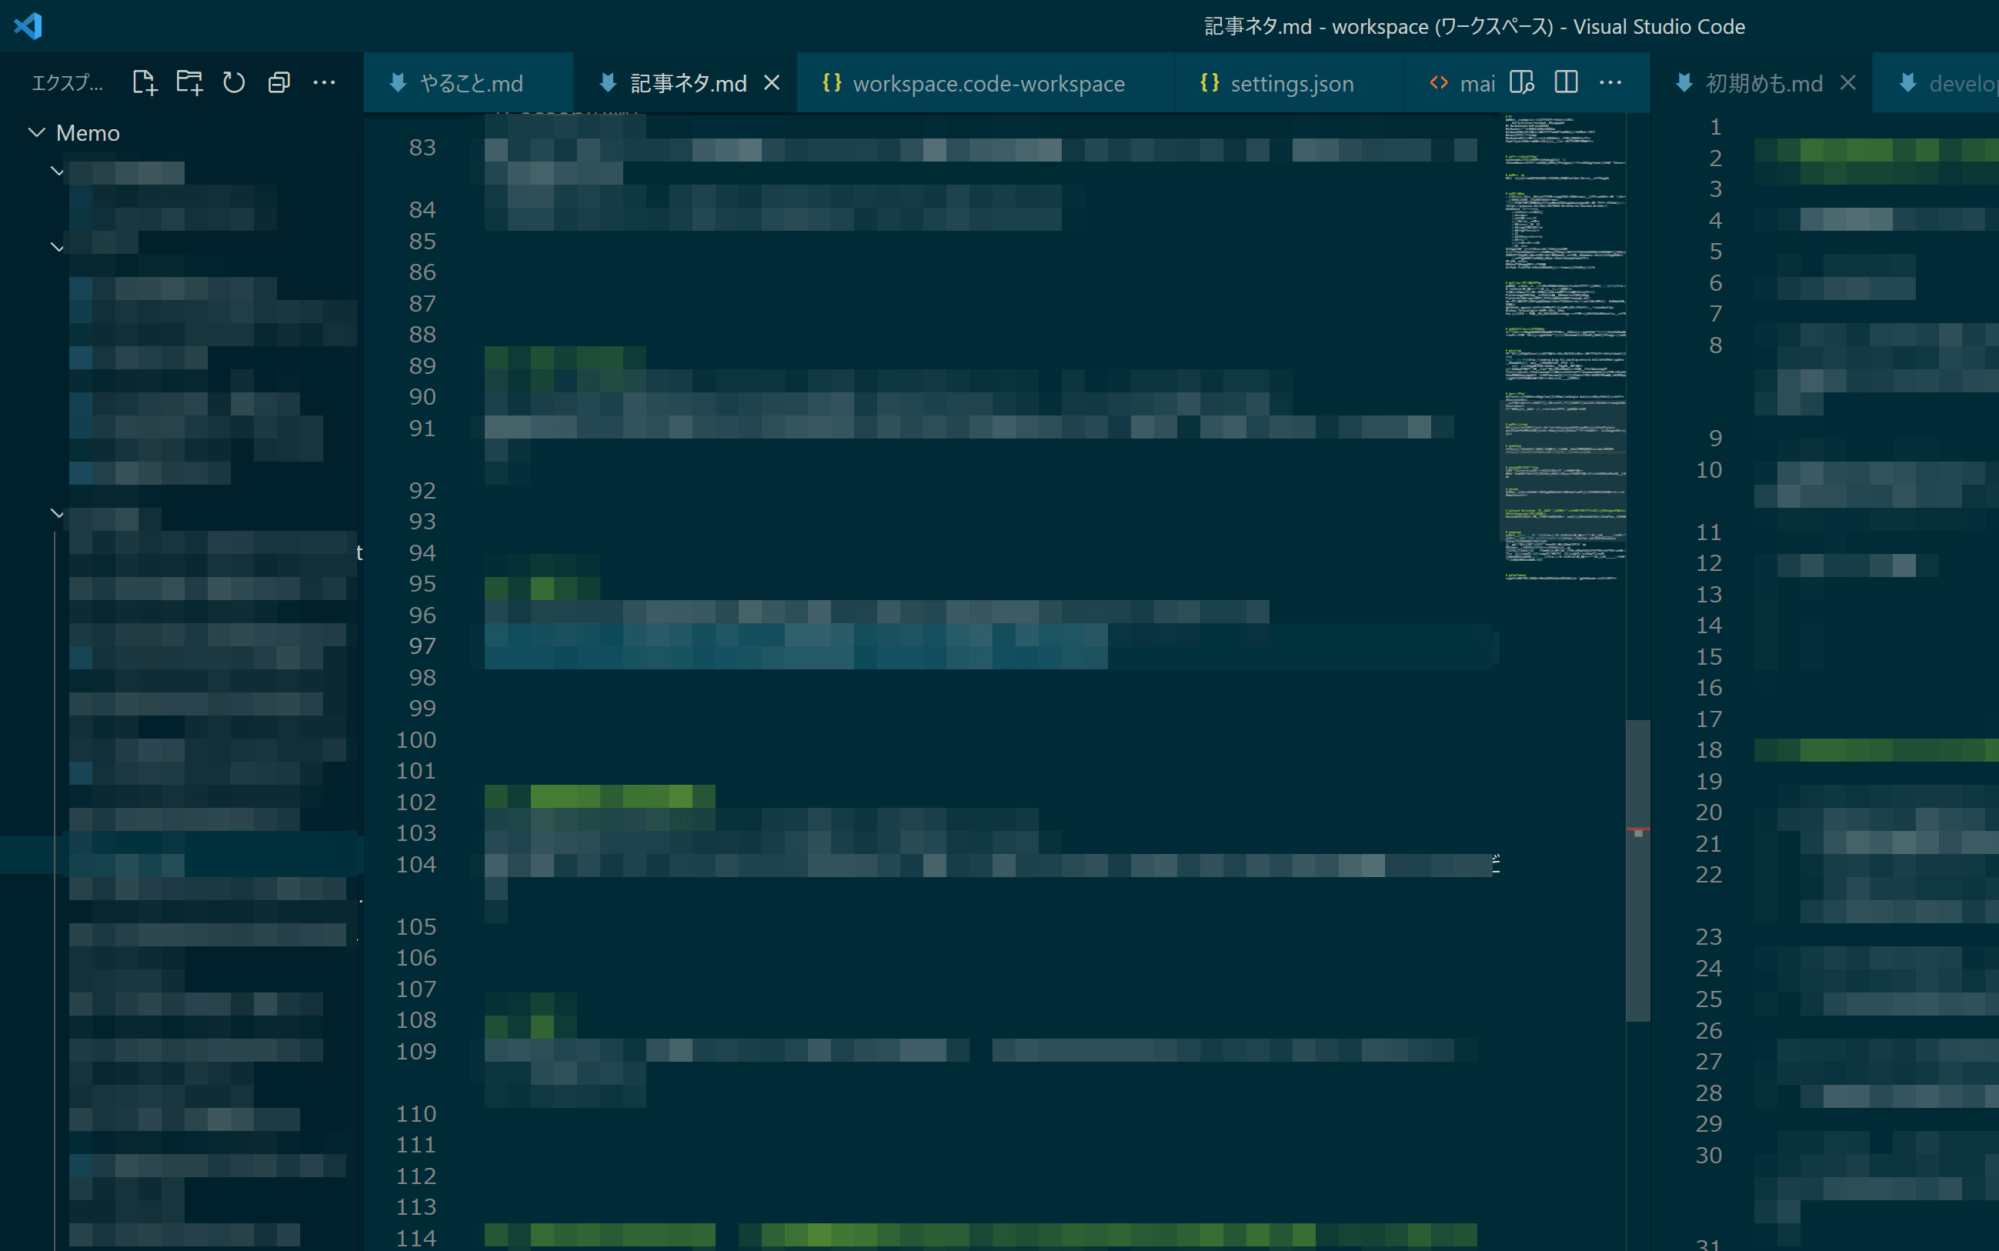
Task: Click line number 18 in right editor
Action: coord(1709,750)
